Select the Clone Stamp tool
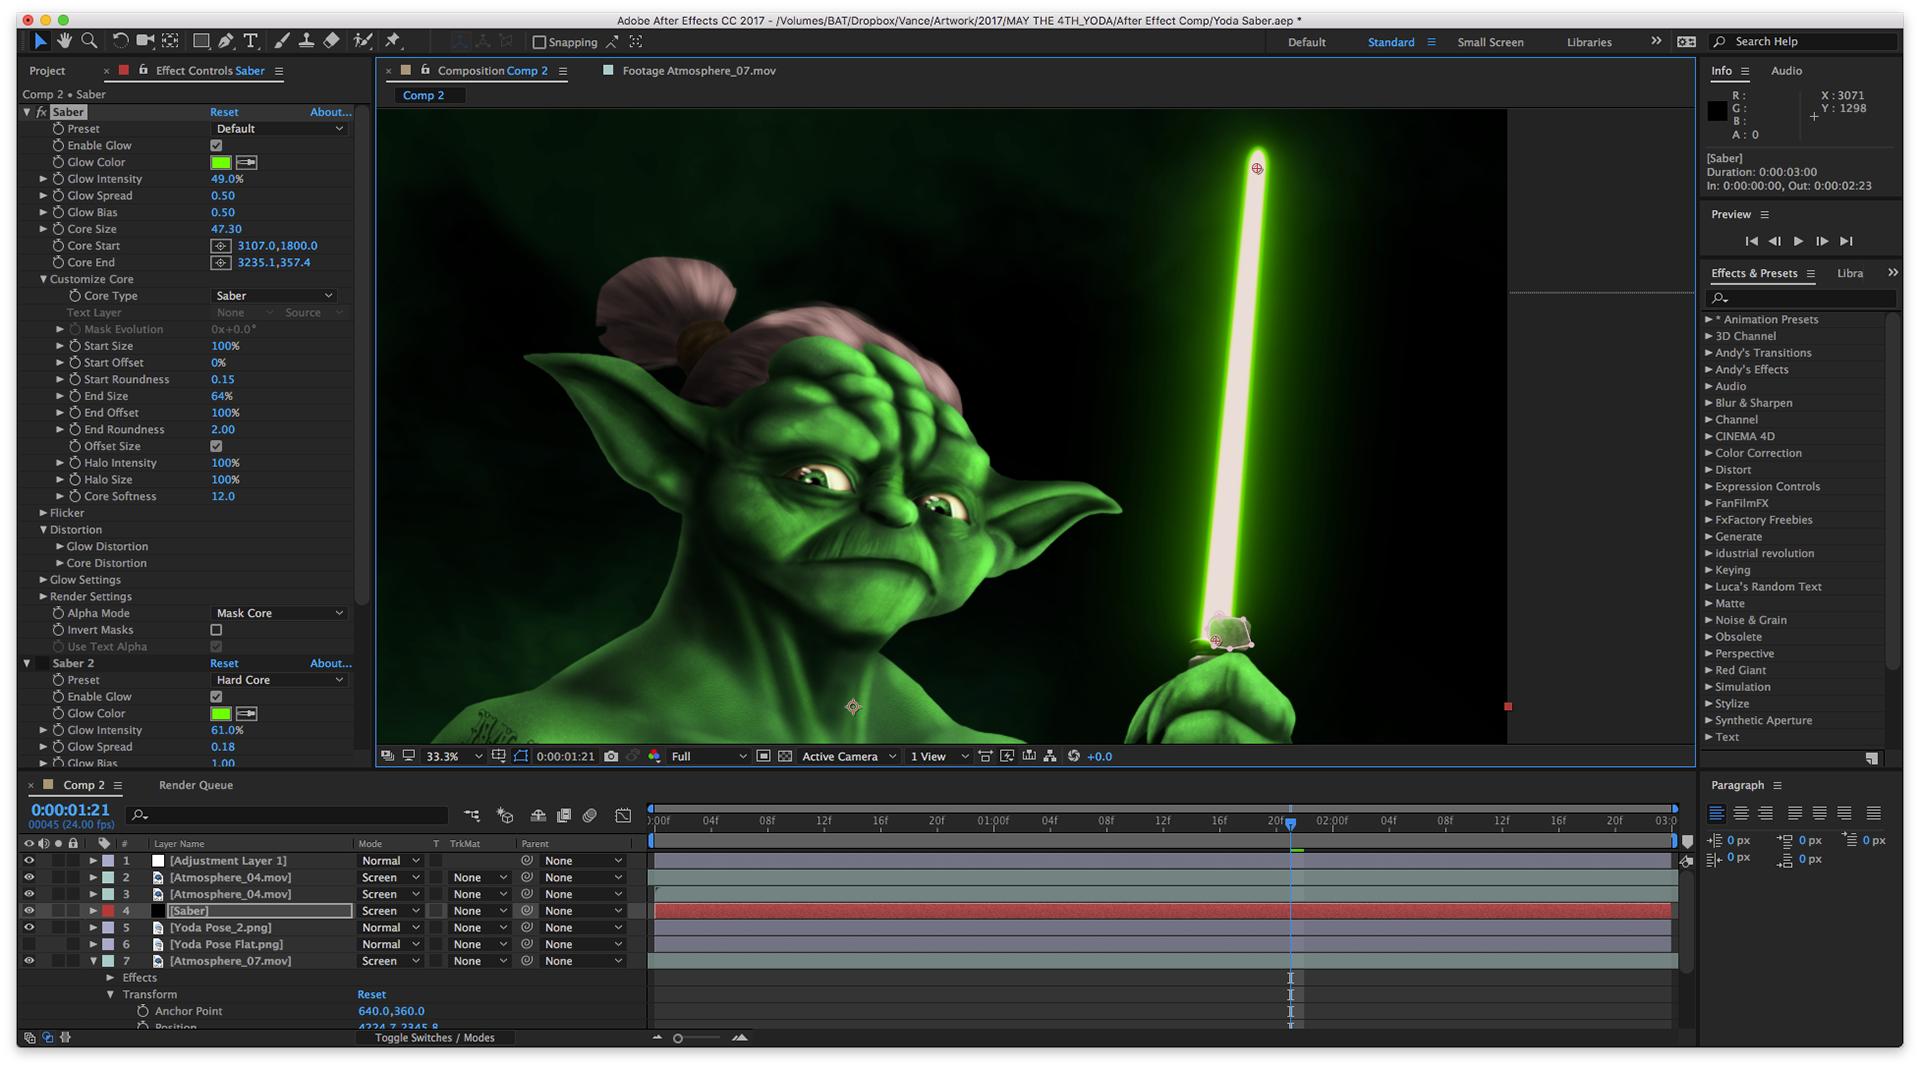The height and width of the screenshot is (1068, 1920). tap(306, 41)
